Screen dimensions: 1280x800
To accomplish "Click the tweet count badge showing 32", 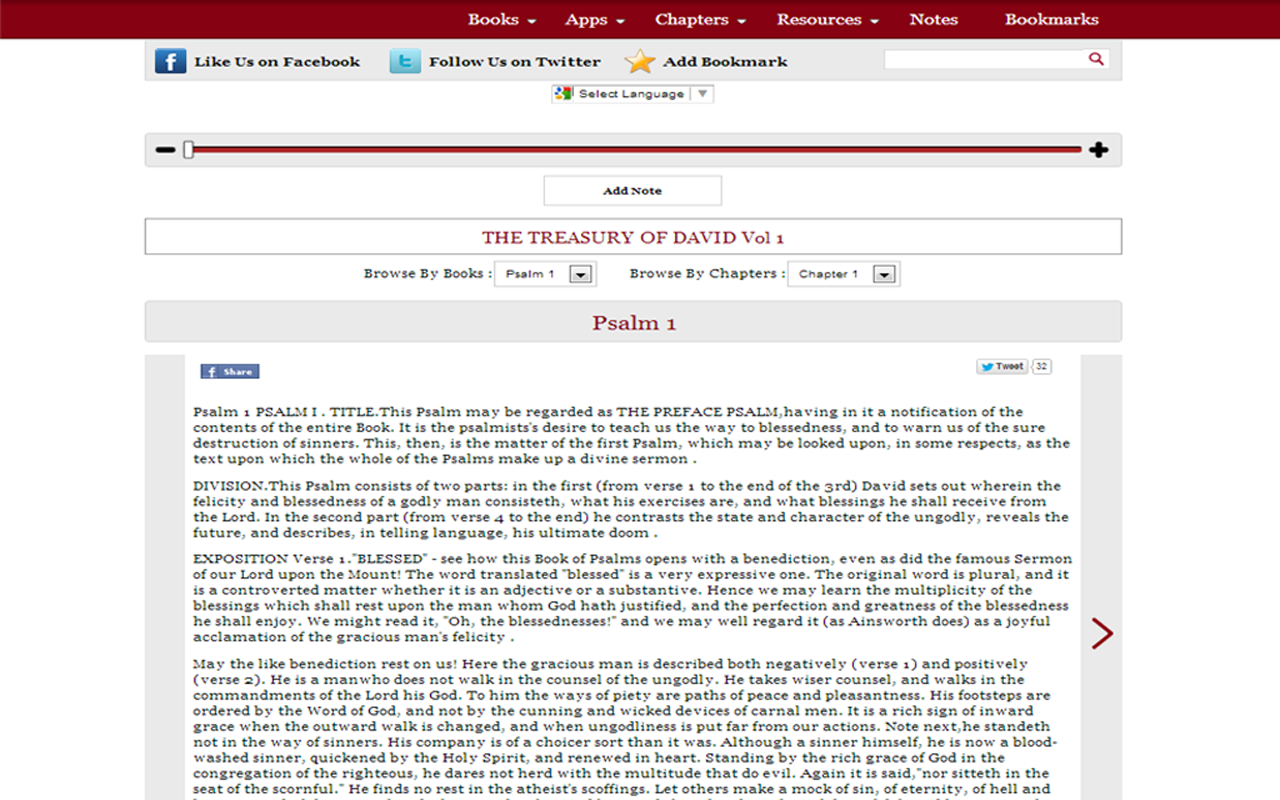I will tap(1040, 366).
